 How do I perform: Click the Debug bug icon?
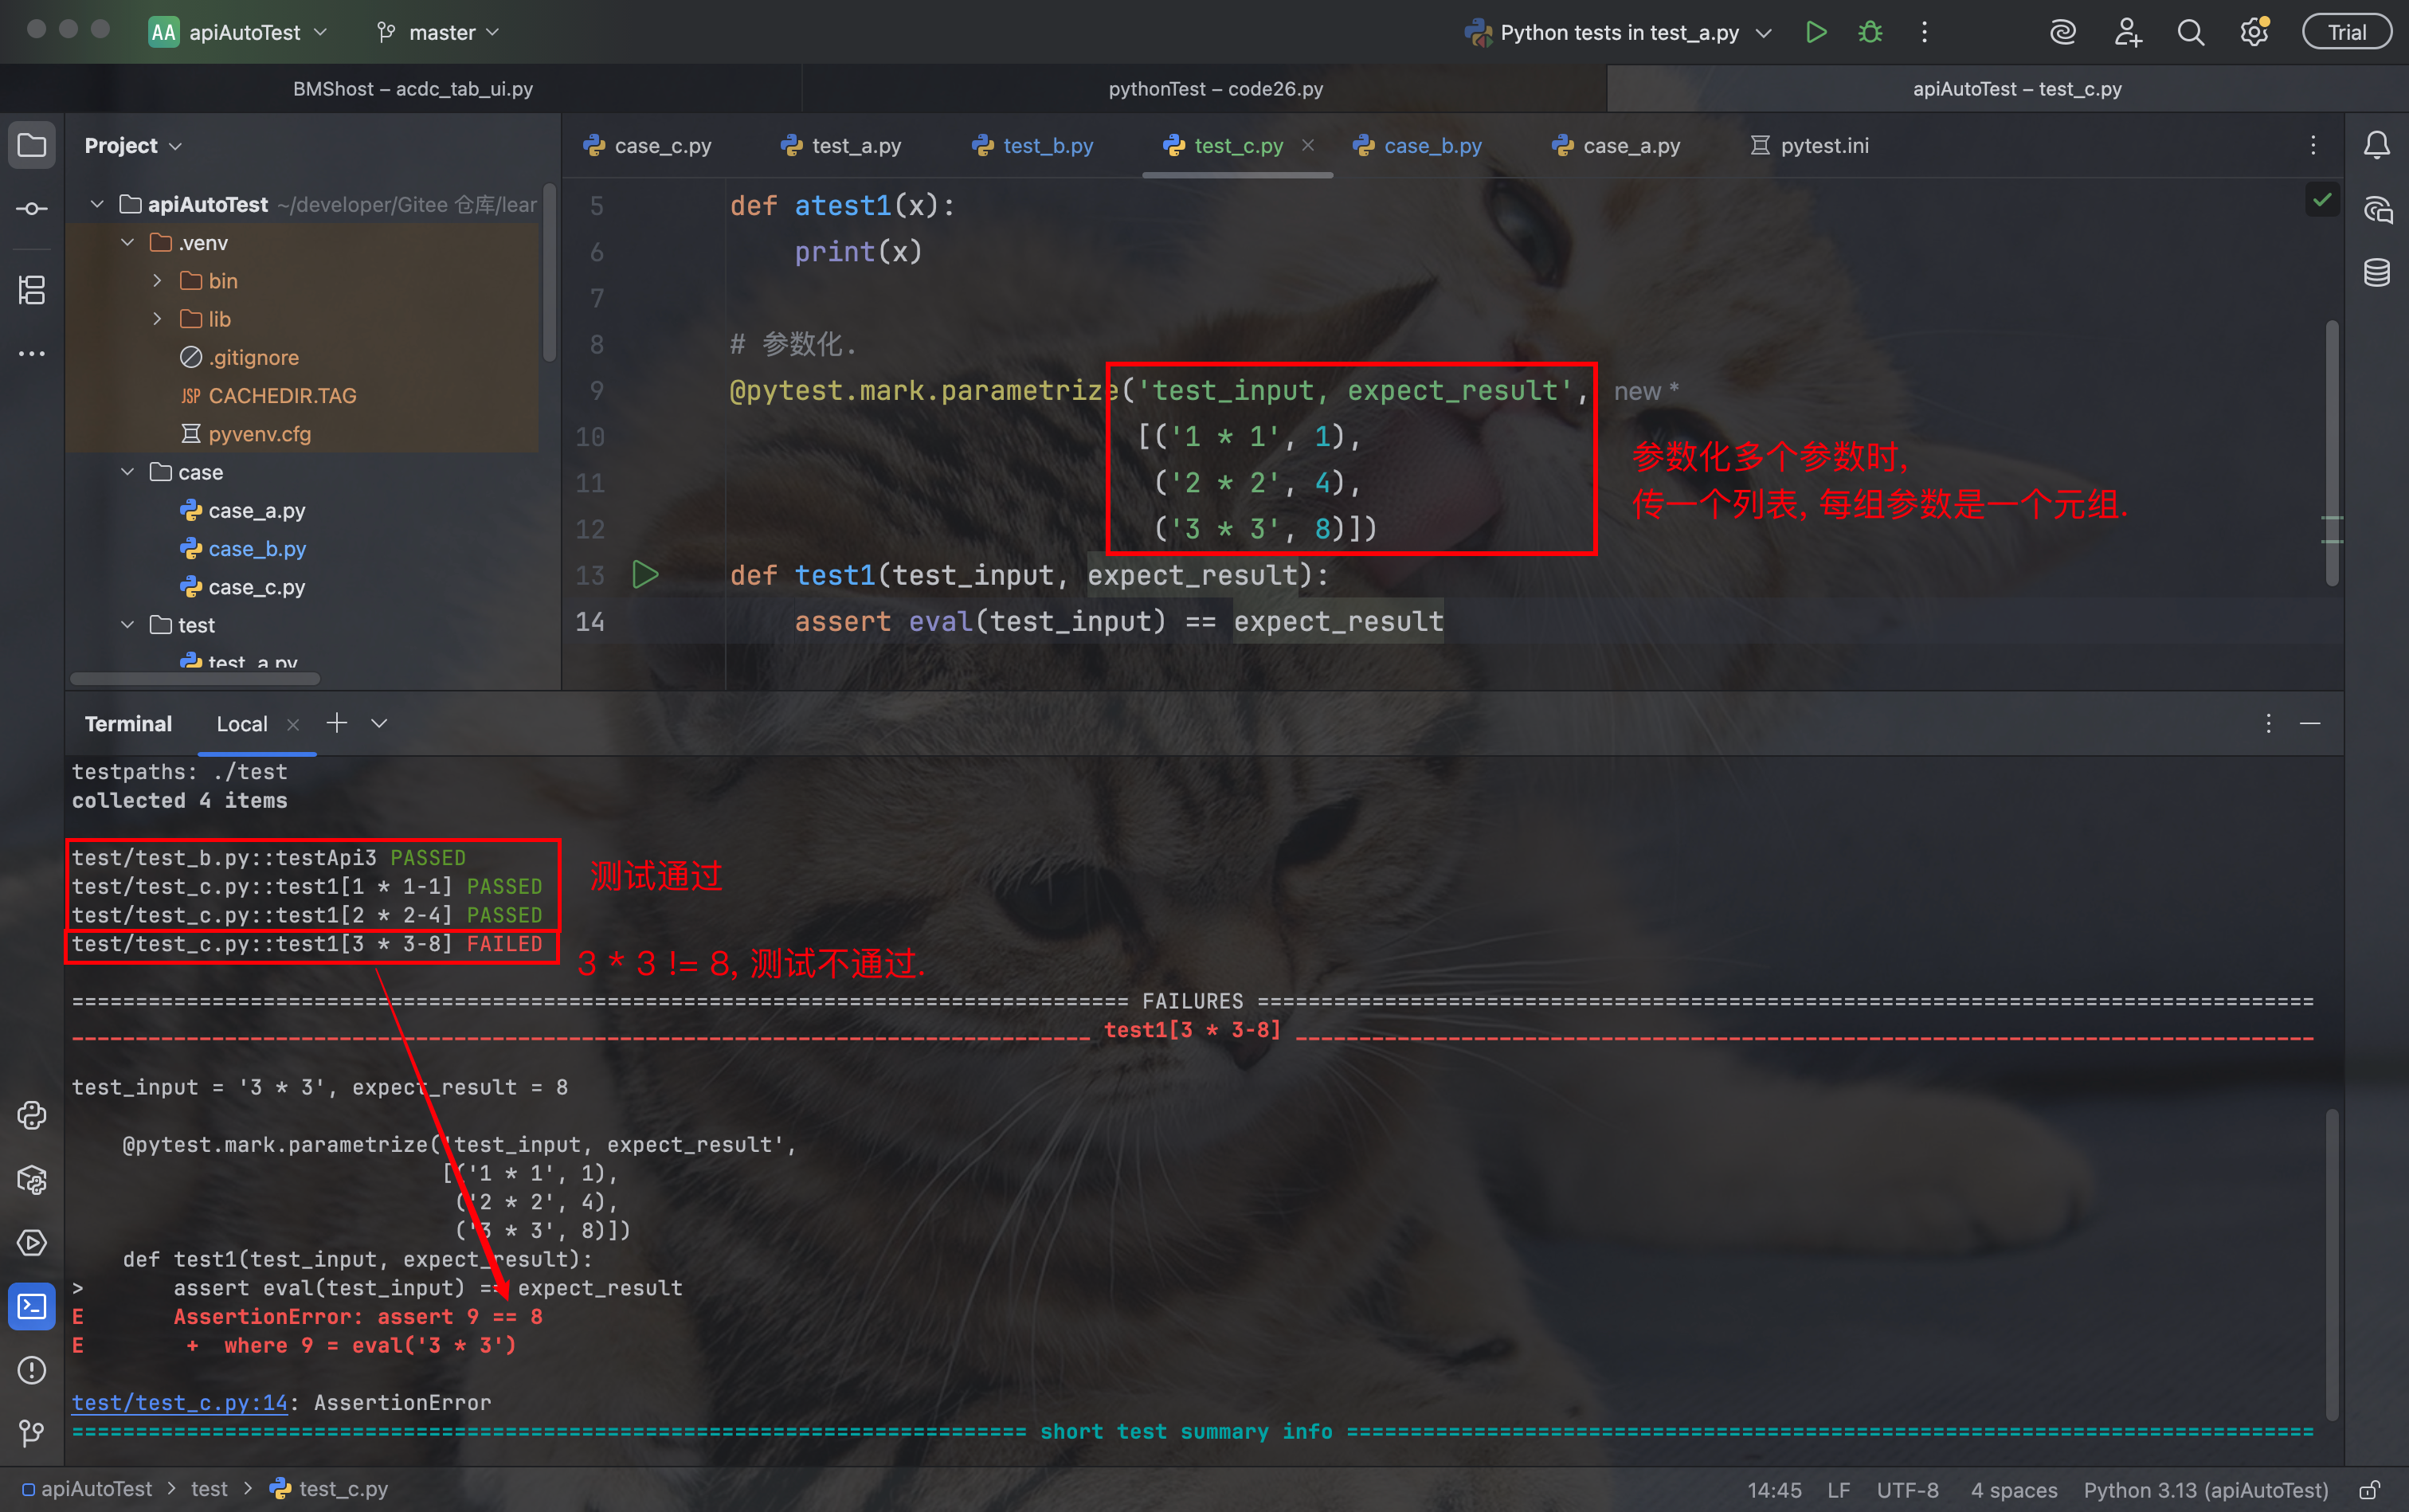coord(1870,32)
